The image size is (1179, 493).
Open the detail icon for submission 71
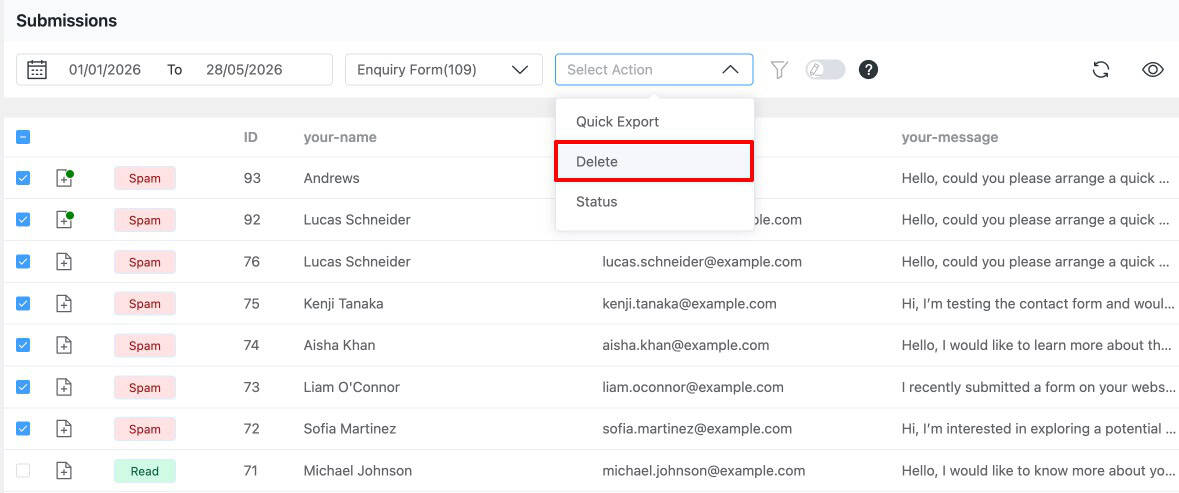[65, 471]
